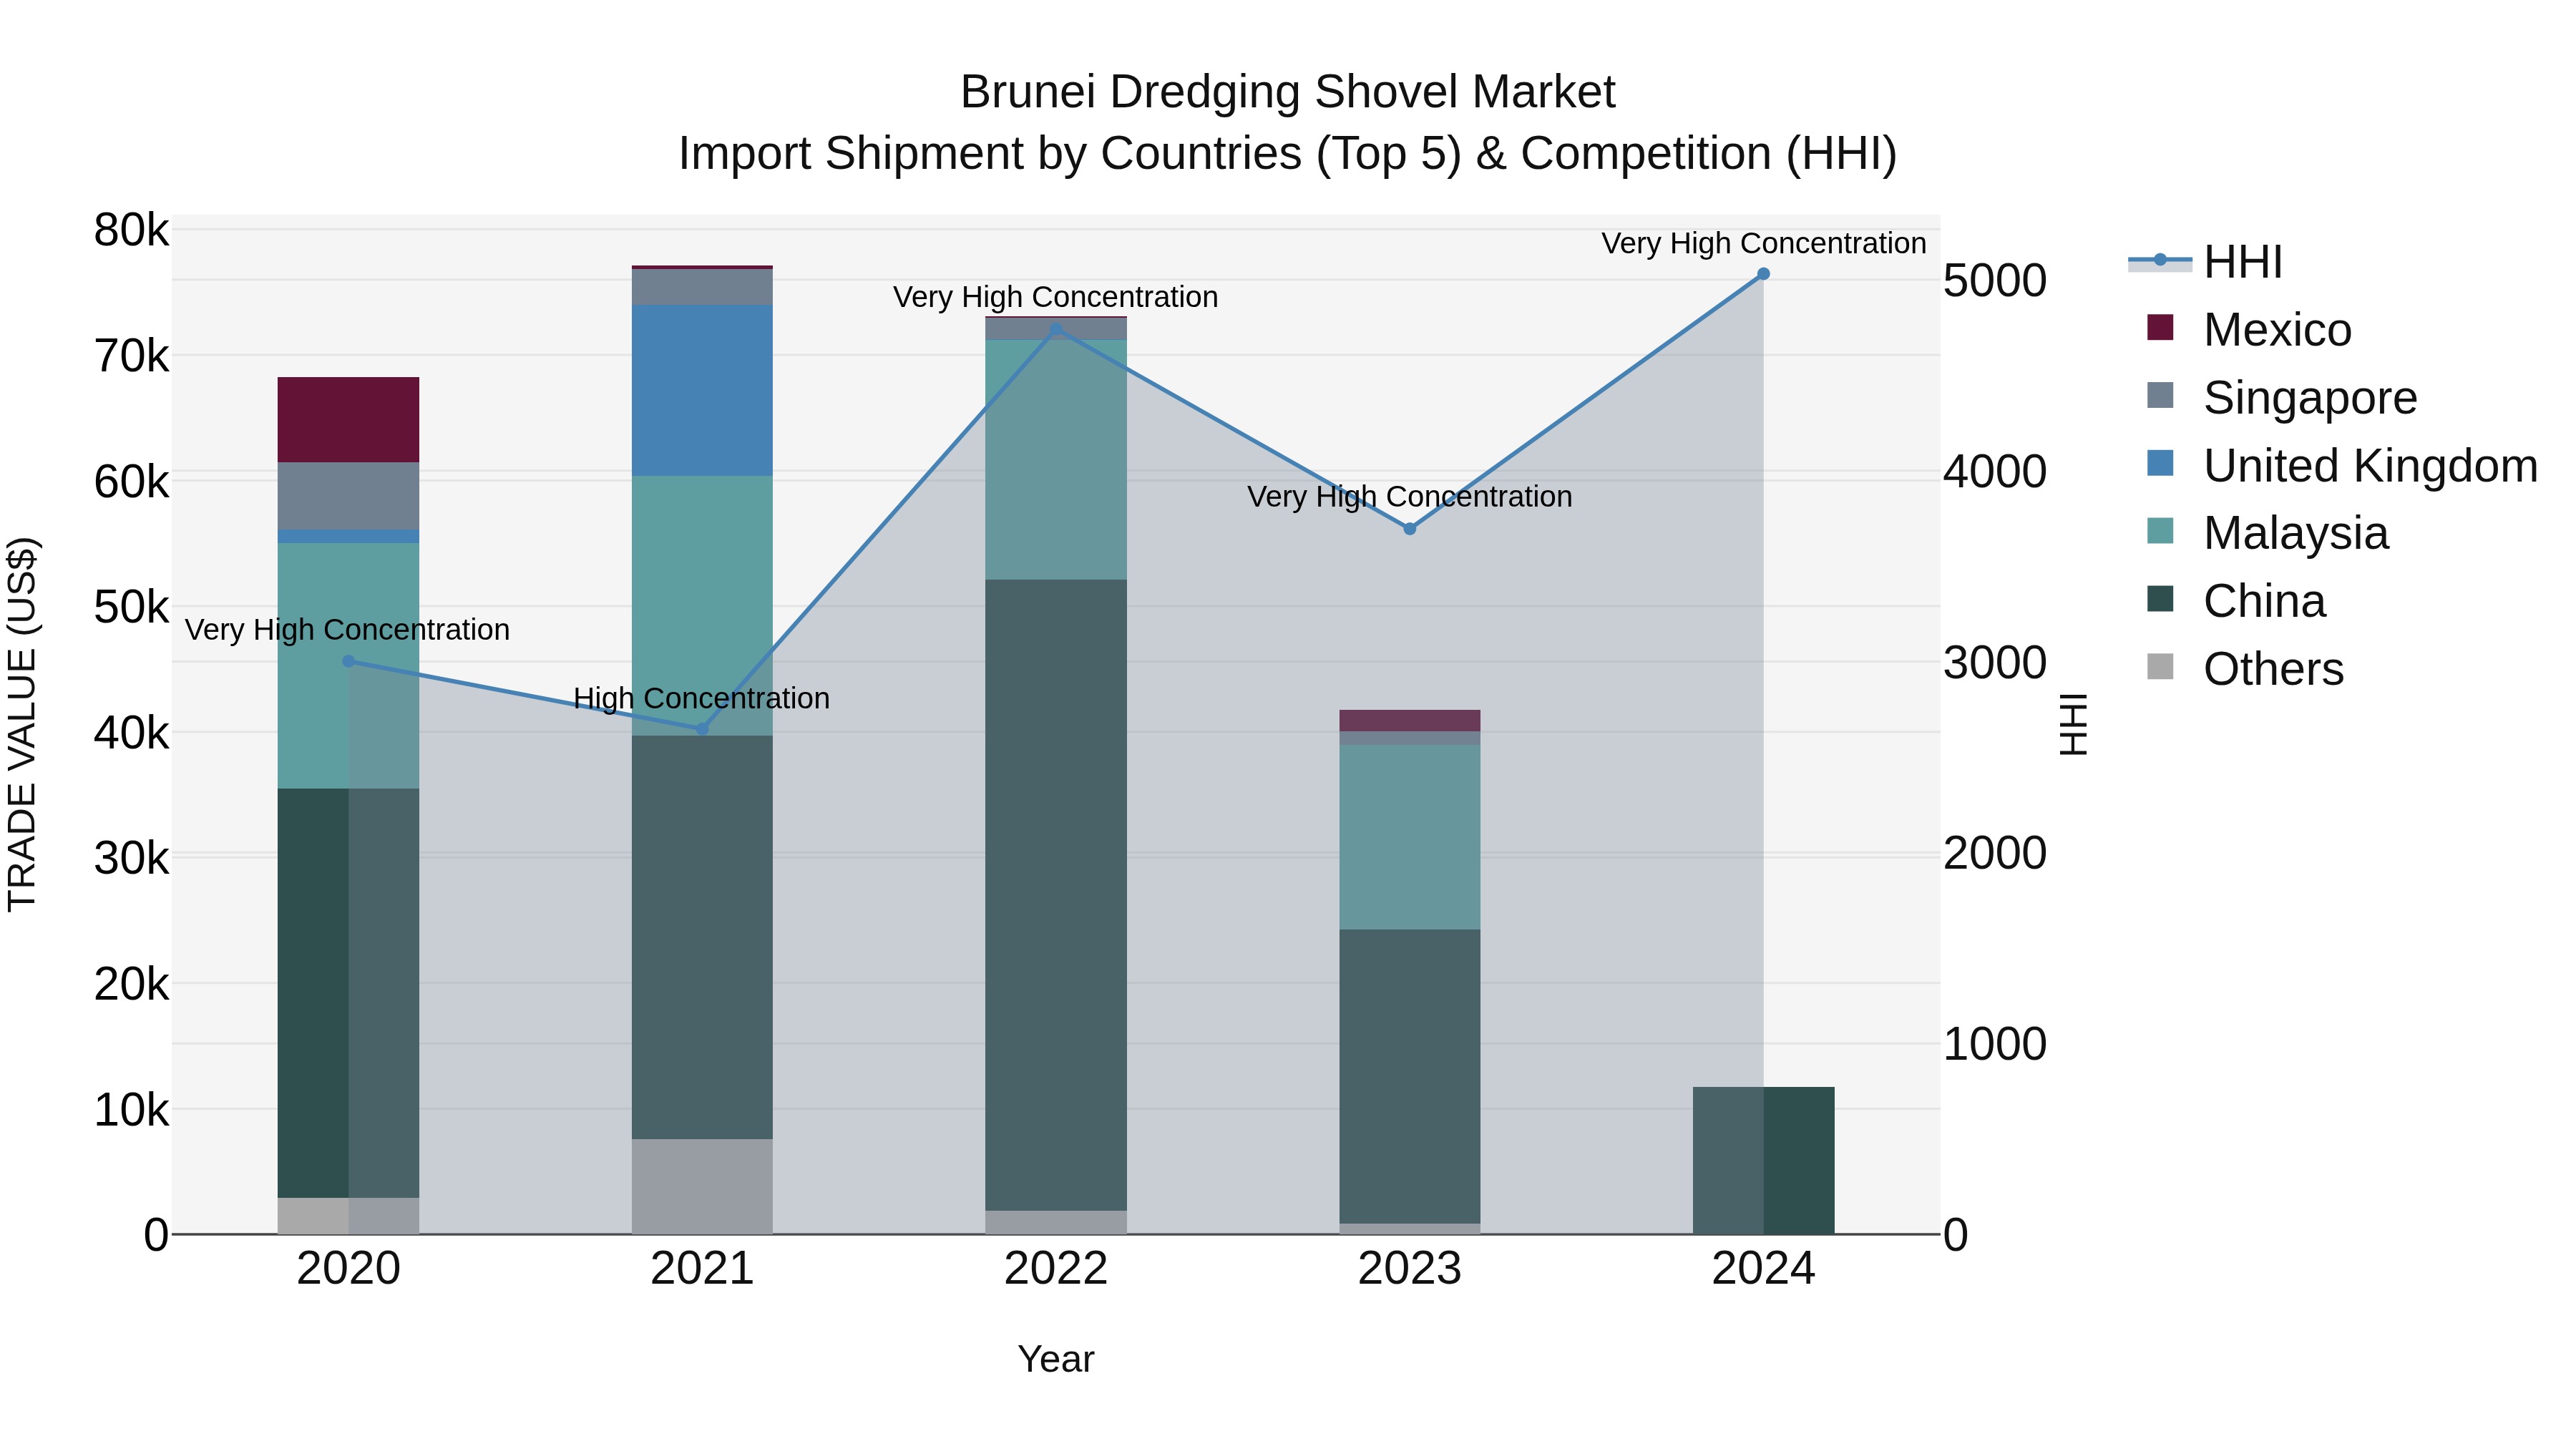Viewport: 2576px width, 1449px height.
Task: Click the 'Very High Concentration' label near 2020
Action: pyautogui.click(x=347, y=630)
